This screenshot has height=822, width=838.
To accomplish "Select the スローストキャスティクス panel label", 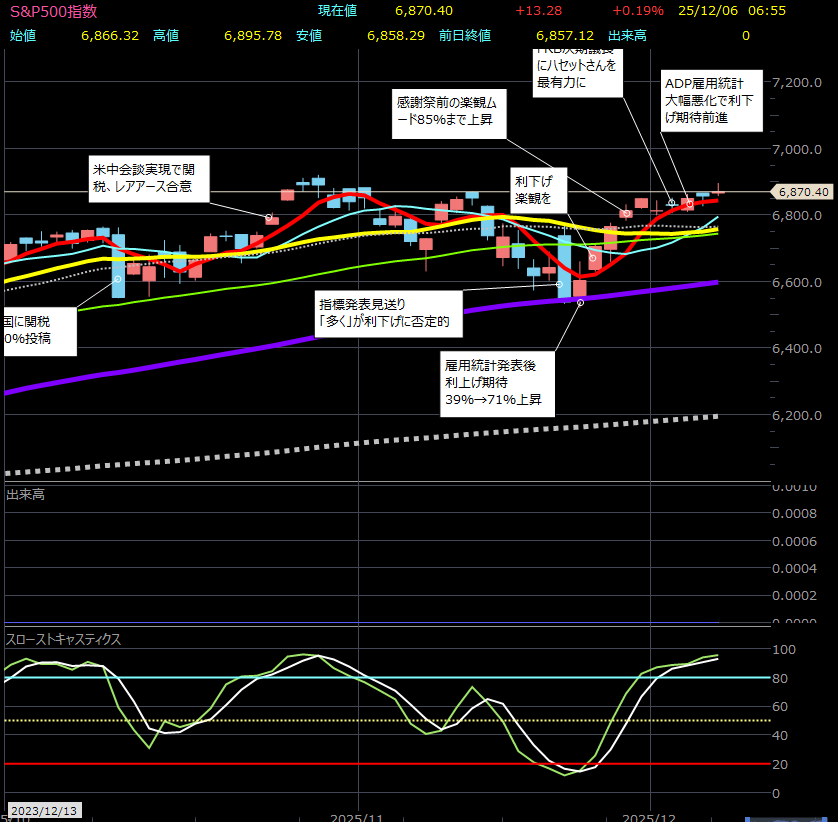I will (63, 639).
